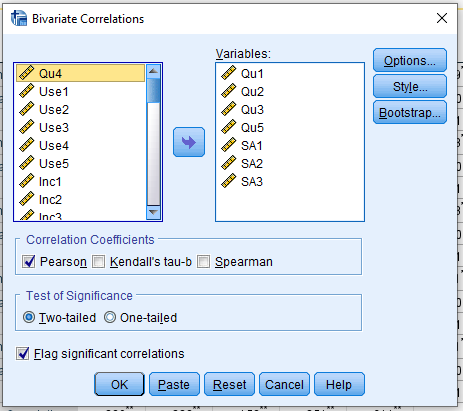The image size is (463, 411).
Task: Click the Bivariate Correlations title bar icon
Action: (x=19, y=18)
